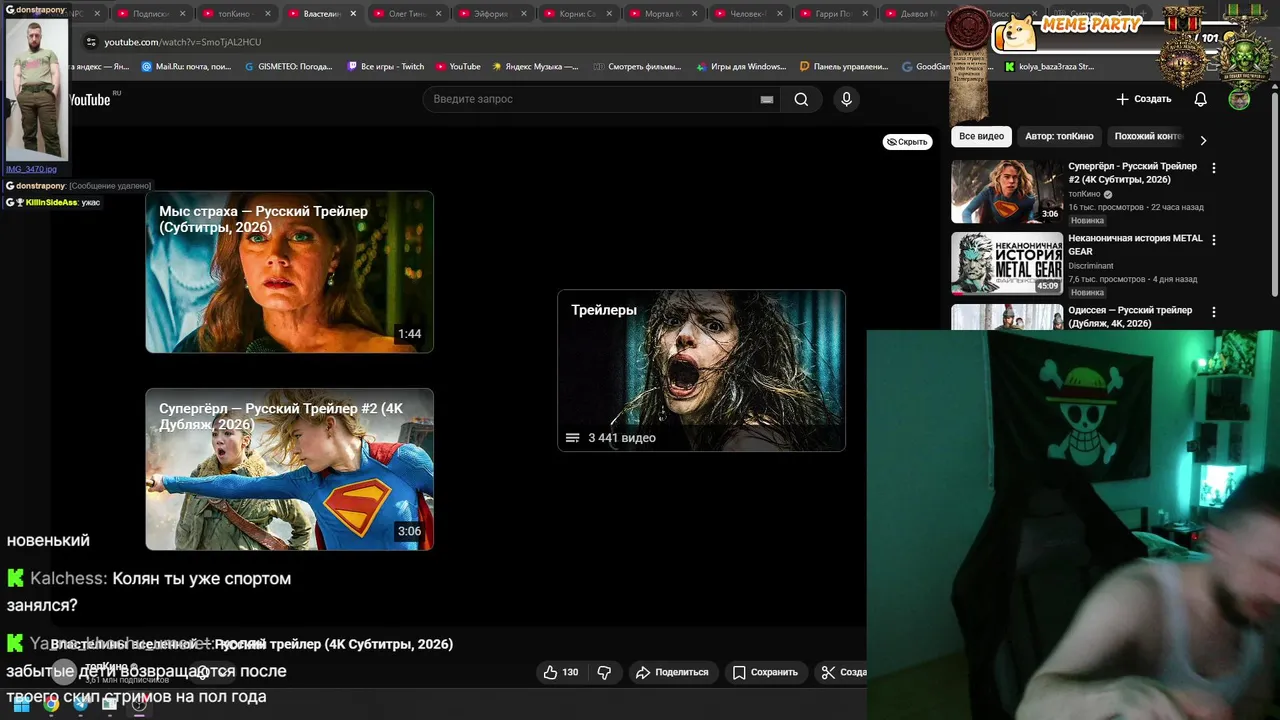Image resolution: width=1280 pixels, height=720 pixels.
Task: Share the video via Поделиться
Action: [672, 672]
